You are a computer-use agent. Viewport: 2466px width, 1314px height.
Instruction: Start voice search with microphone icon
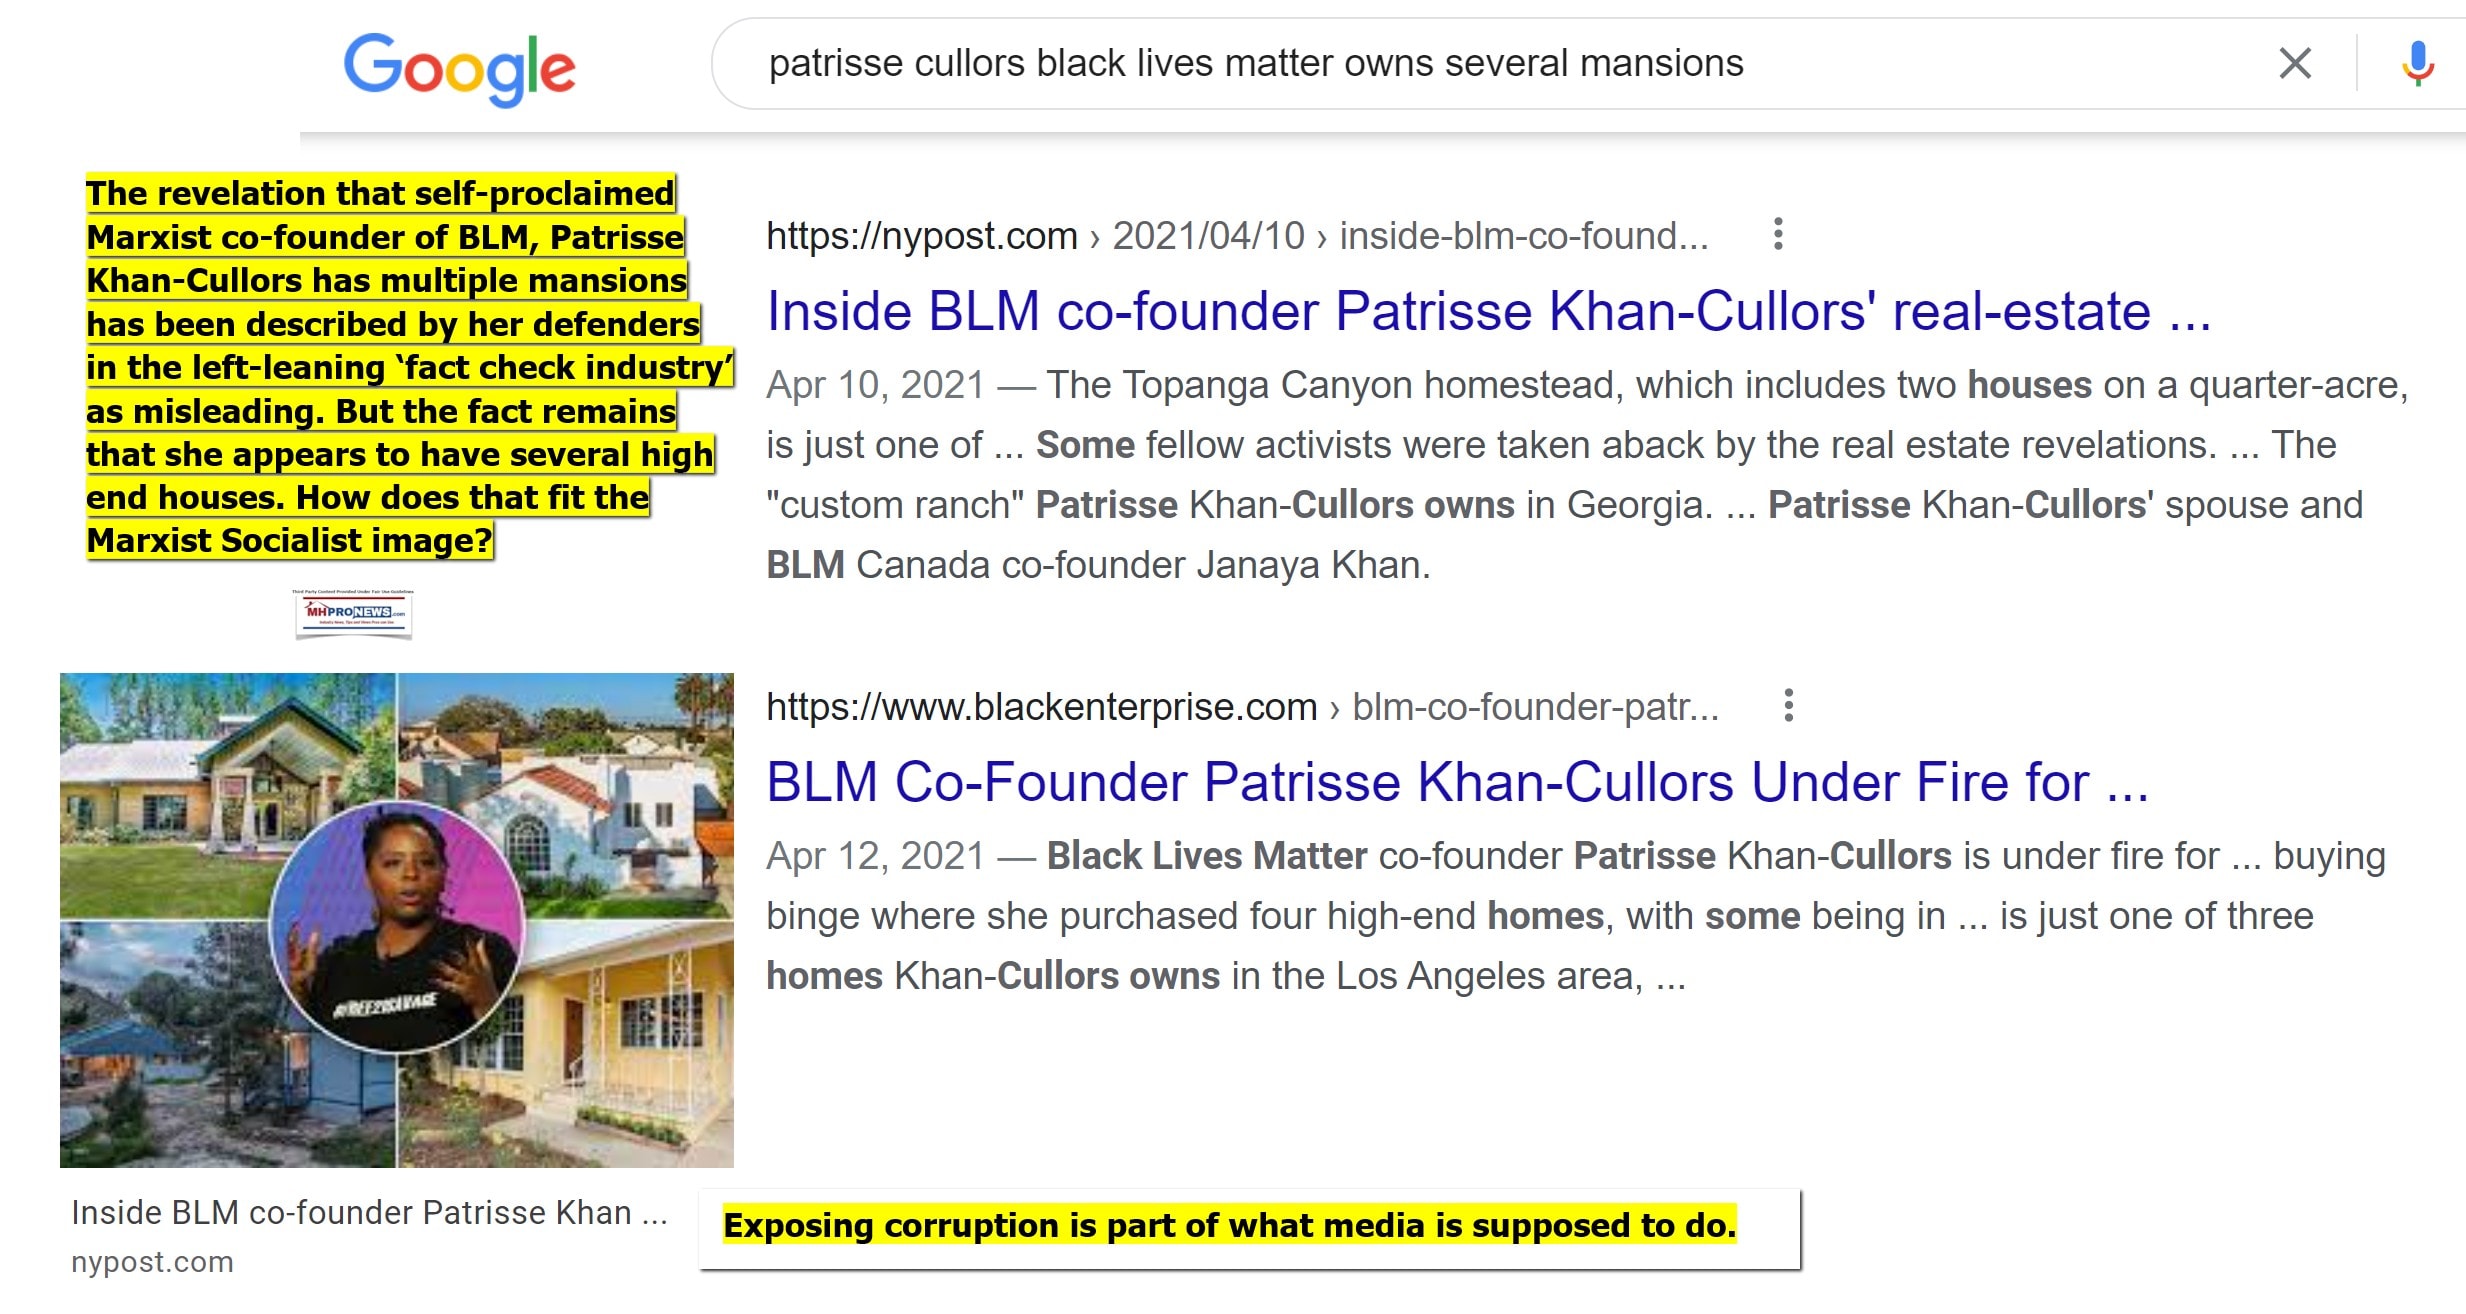pyautogui.click(x=2417, y=64)
